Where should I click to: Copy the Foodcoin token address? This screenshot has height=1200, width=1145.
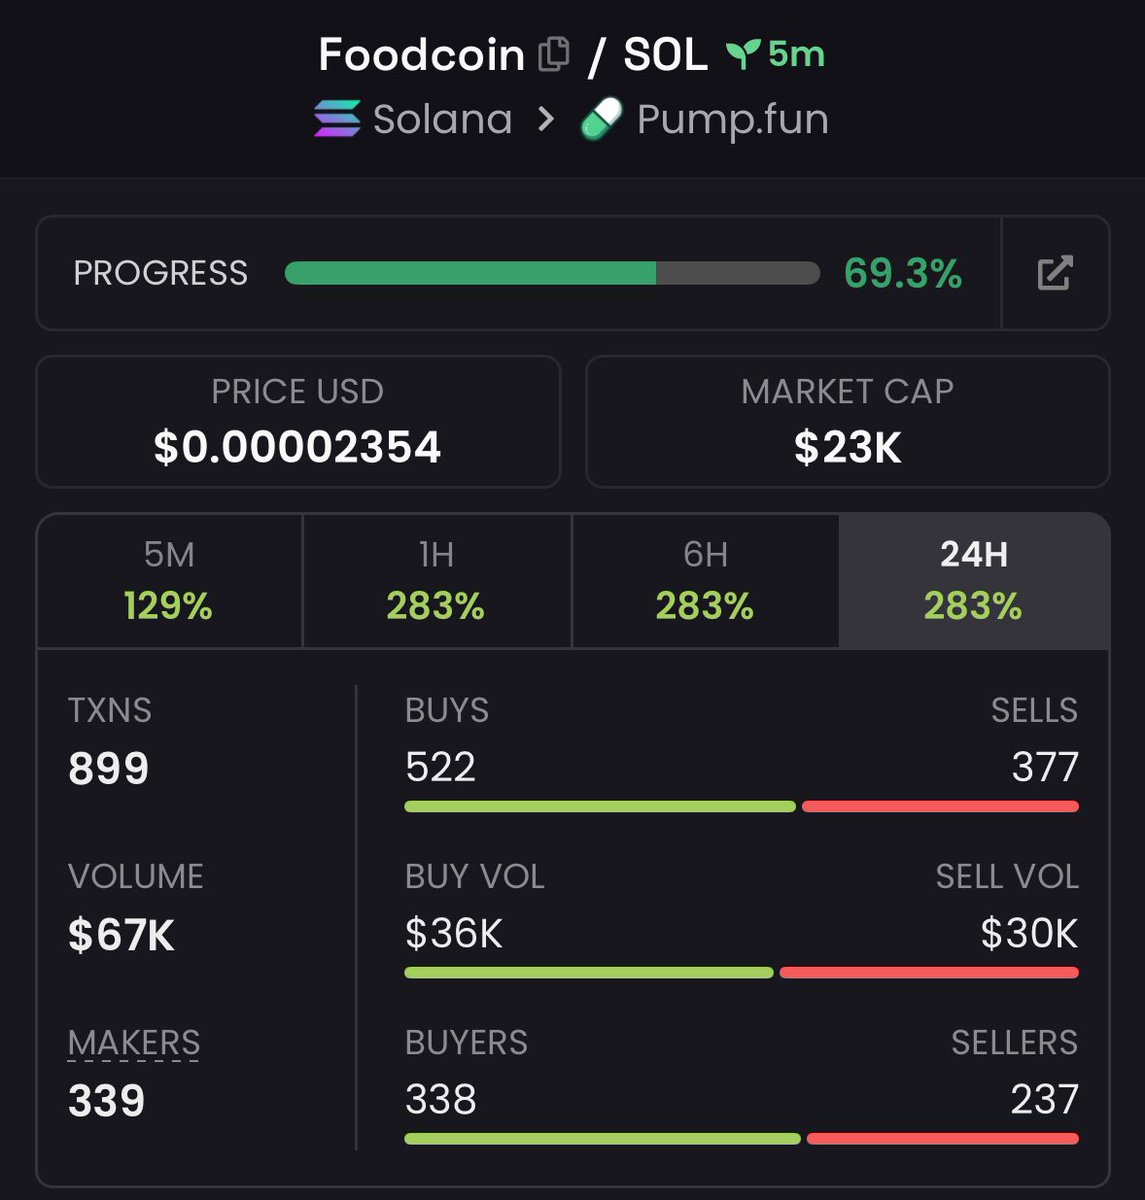pos(553,54)
